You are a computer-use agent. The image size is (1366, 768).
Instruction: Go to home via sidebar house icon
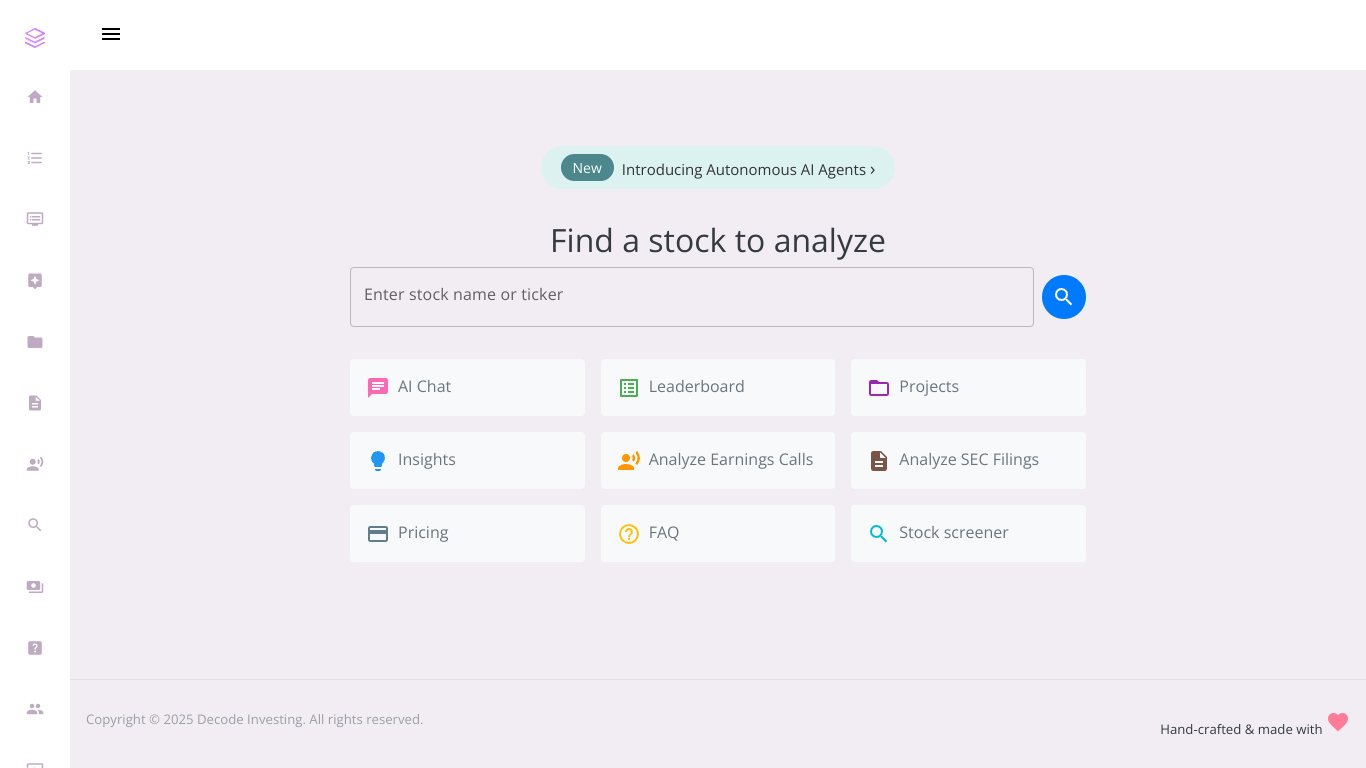click(35, 97)
